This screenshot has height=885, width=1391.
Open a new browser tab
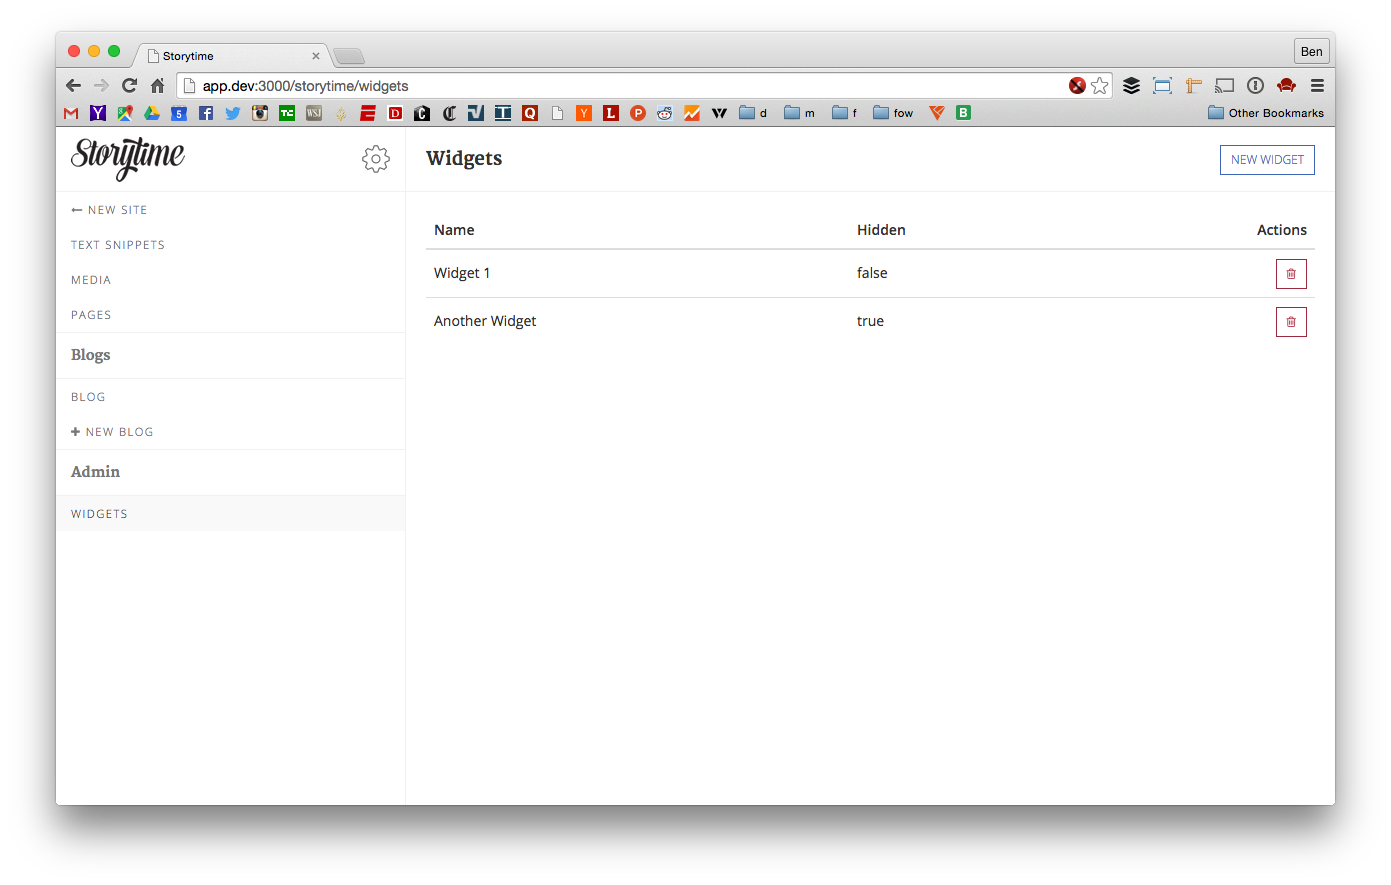click(349, 56)
